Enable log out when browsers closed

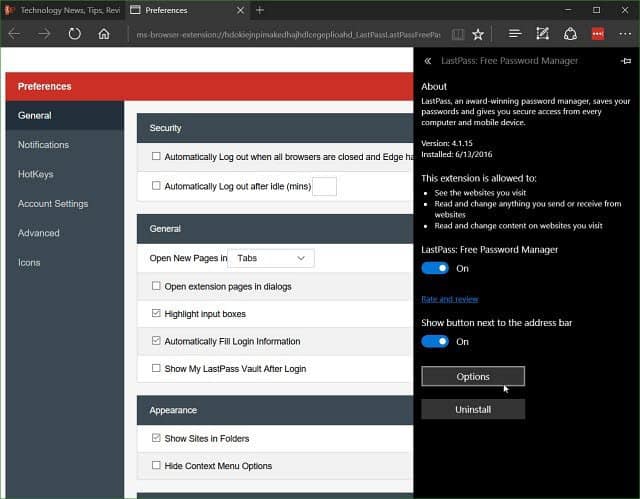tap(156, 156)
